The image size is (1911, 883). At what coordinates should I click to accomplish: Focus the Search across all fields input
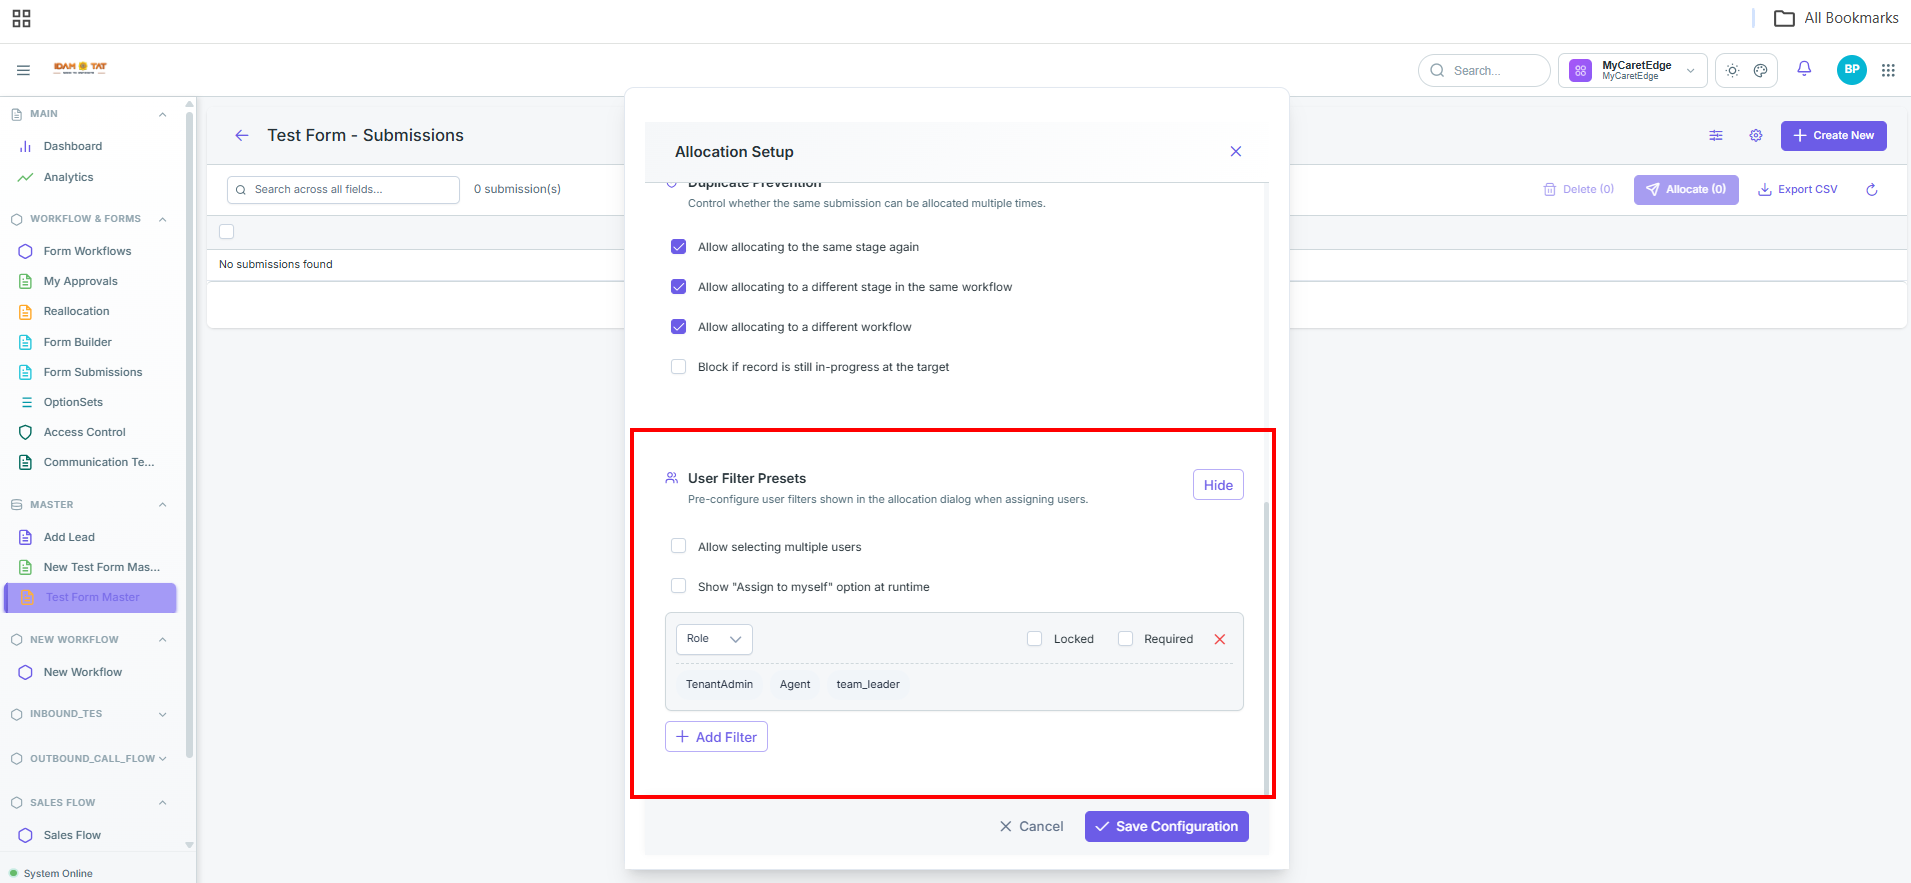[x=343, y=190]
